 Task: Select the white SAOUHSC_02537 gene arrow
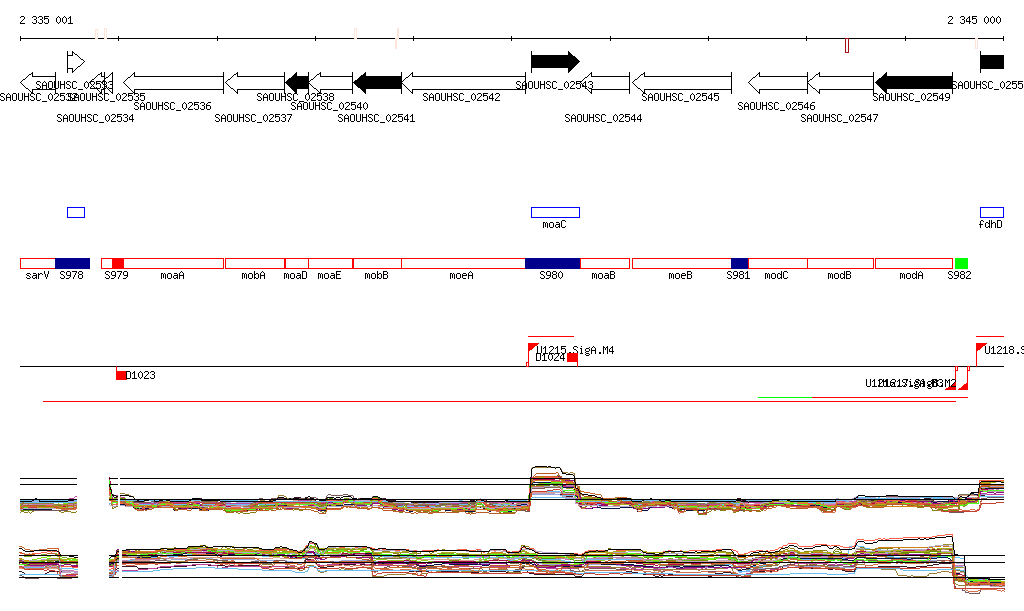255,82
